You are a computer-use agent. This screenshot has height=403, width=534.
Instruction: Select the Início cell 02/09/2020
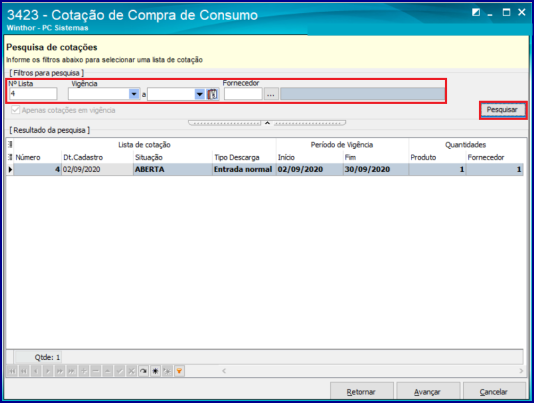(310, 169)
